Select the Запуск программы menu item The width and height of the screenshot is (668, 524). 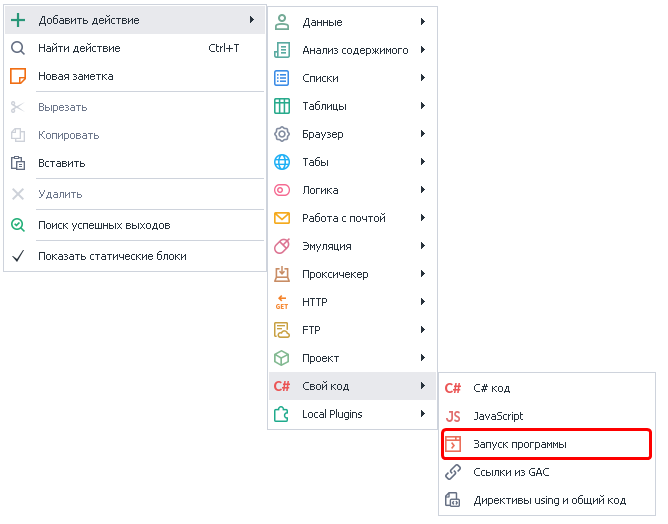pos(520,444)
